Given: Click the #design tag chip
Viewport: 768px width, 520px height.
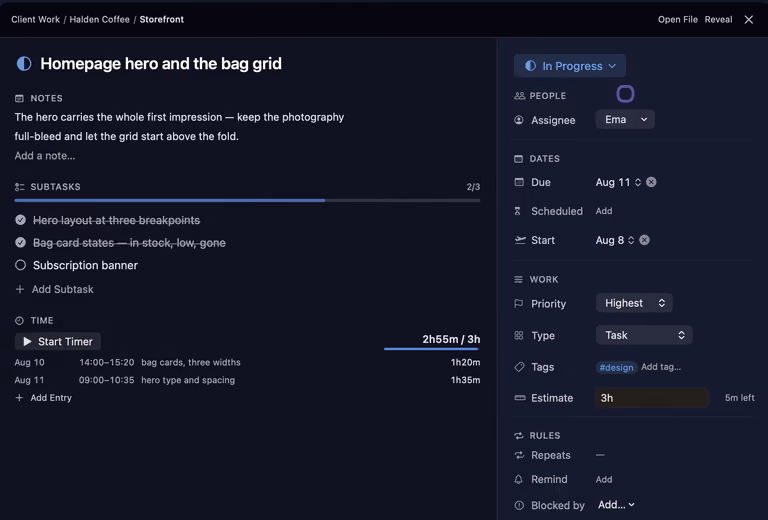Looking at the screenshot, I should (616, 367).
